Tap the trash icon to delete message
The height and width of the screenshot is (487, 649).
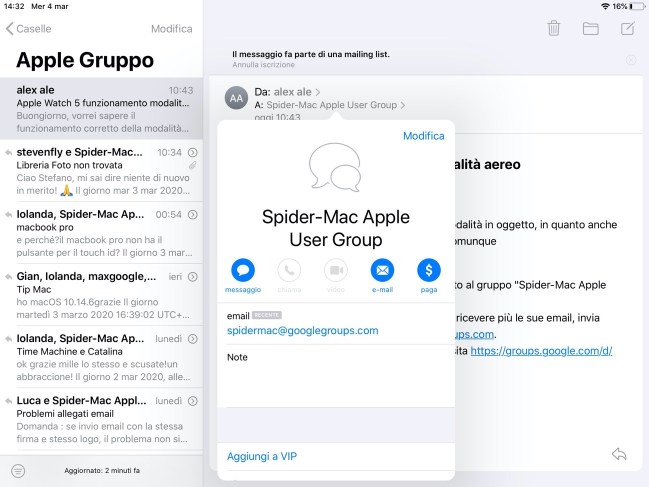coord(553,28)
